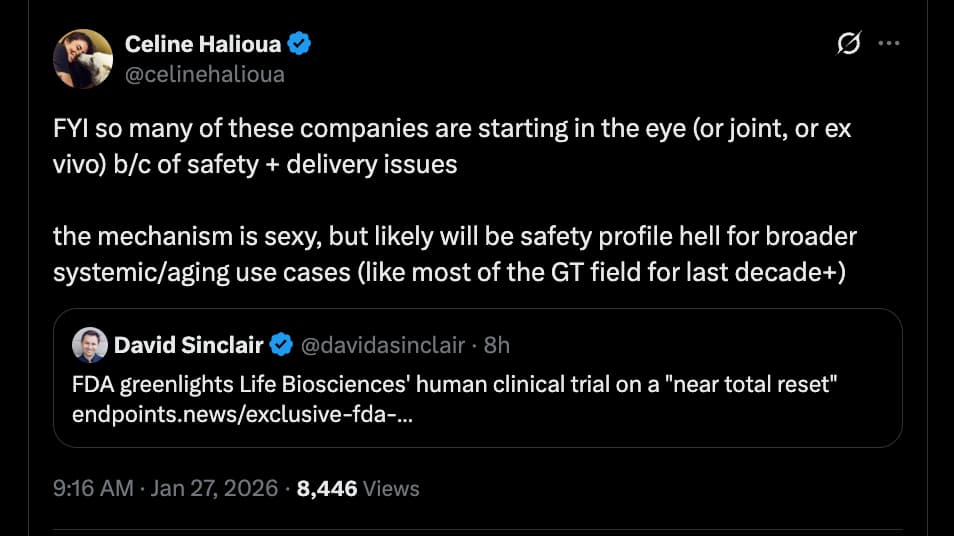Open the three-dot more options menu
This screenshot has width=954, height=536.
point(889,44)
